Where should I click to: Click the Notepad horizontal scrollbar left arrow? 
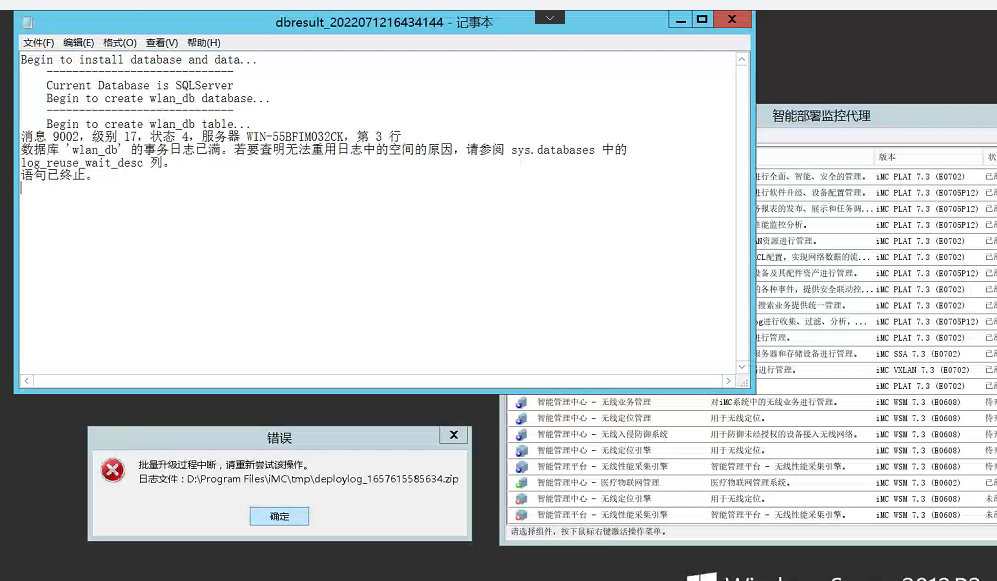coord(27,381)
